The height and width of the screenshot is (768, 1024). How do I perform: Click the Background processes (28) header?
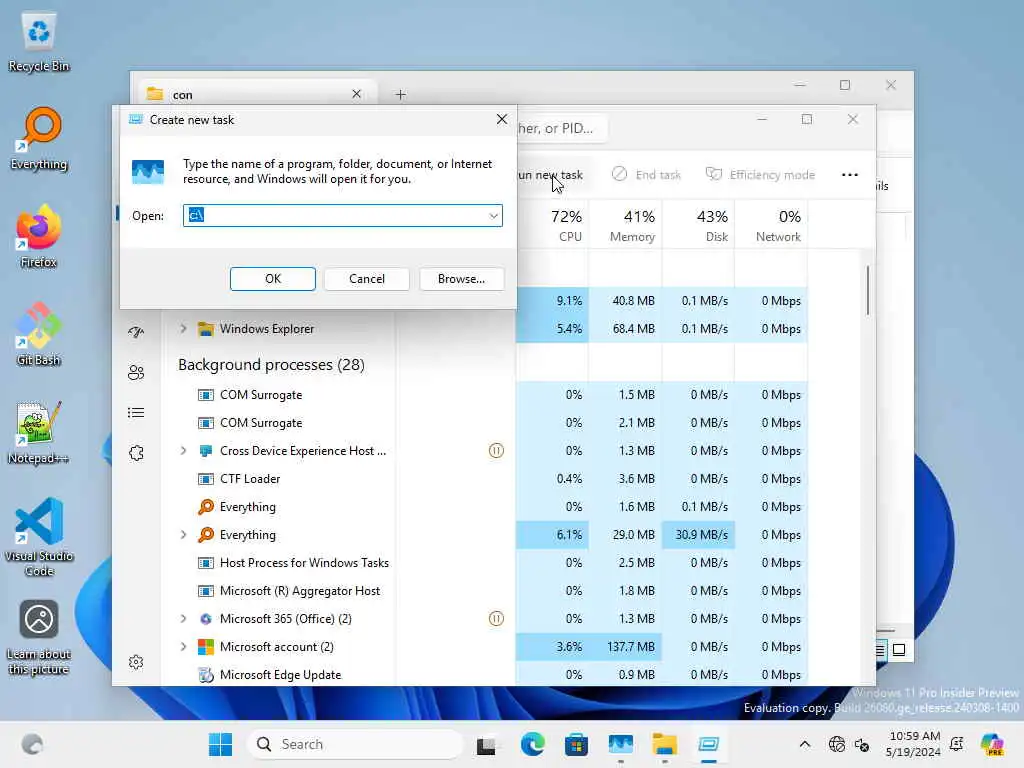coord(271,364)
